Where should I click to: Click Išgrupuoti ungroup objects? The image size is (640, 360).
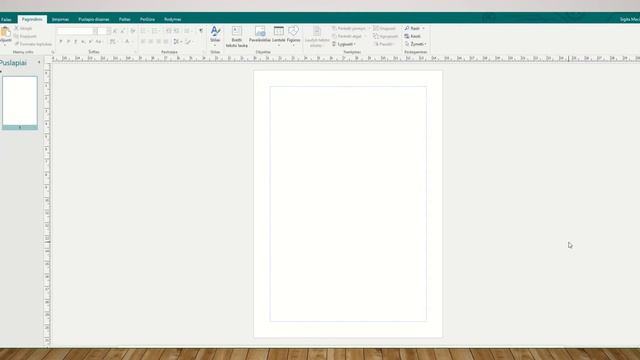point(386,36)
